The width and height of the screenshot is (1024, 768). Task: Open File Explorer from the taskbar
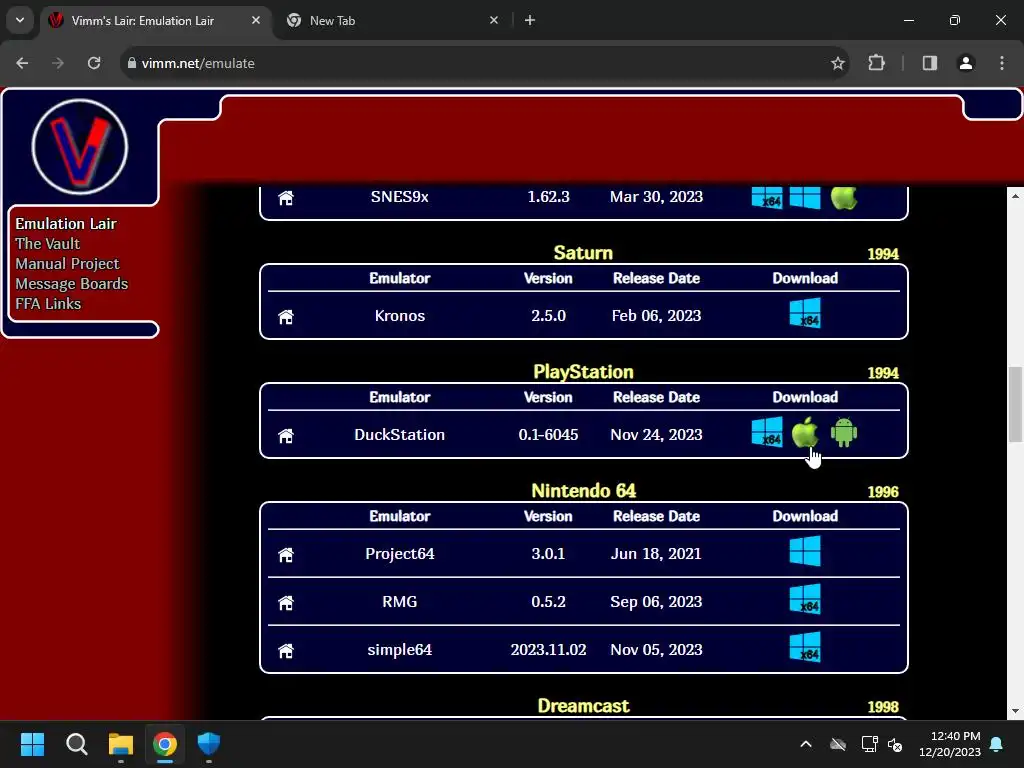(x=121, y=744)
